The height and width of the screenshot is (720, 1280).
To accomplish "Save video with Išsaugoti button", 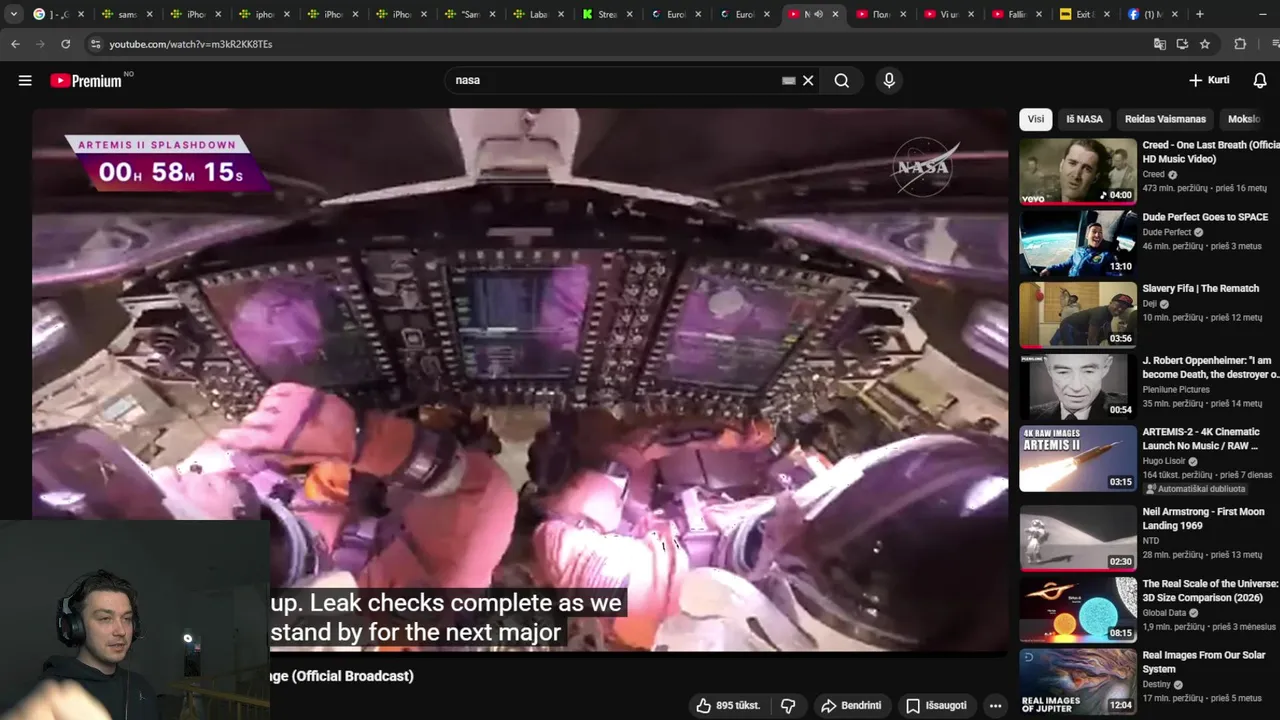I will (936, 706).
